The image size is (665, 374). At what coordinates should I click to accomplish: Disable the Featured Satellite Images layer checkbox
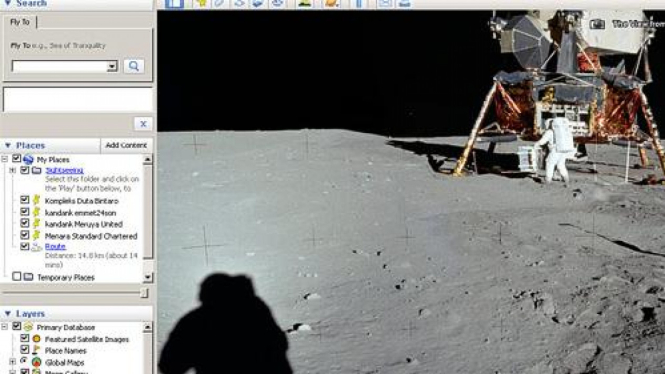pyautogui.click(x=25, y=338)
